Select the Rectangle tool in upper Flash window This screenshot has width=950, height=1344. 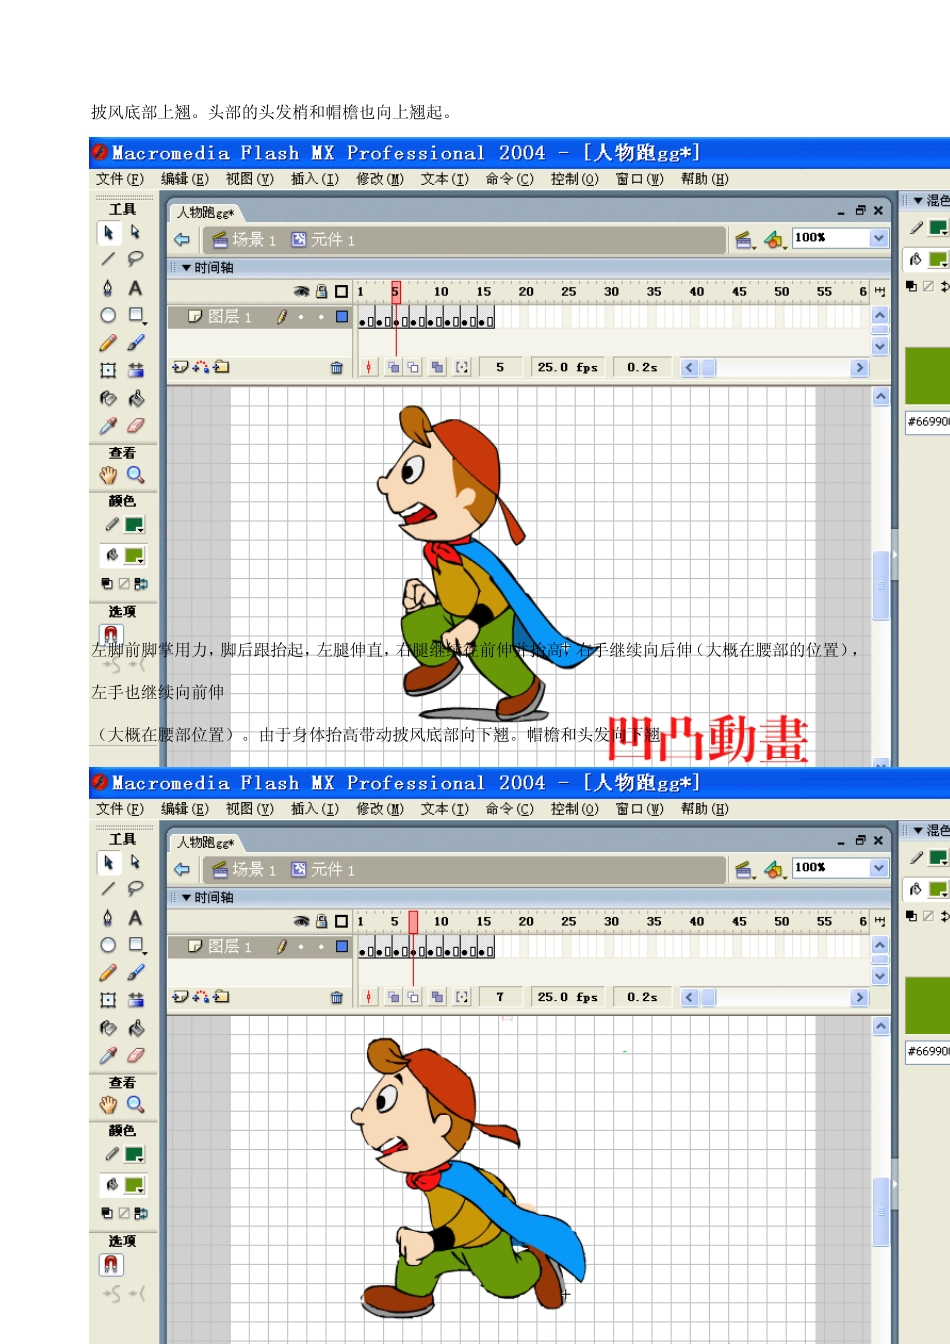[x=136, y=315]
